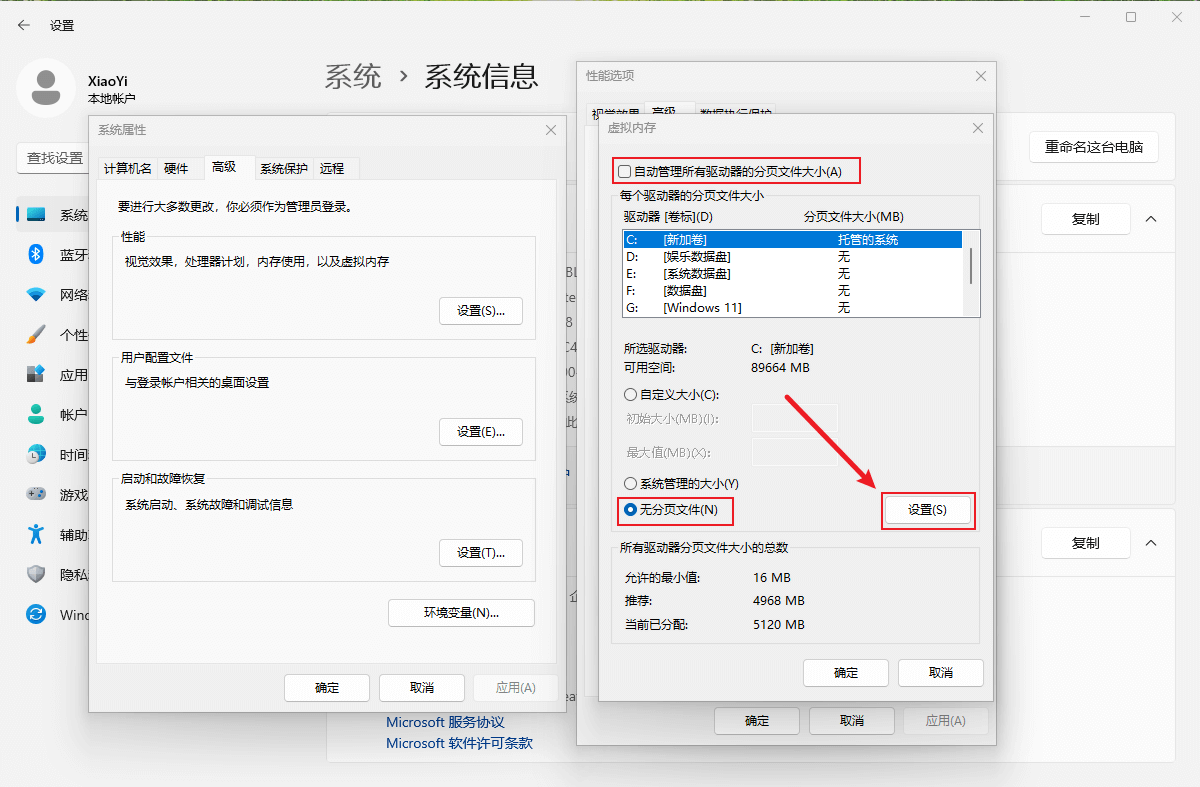Click the back arrow in the title bar
The image size is (1200, 787).
tap(22, 24)
